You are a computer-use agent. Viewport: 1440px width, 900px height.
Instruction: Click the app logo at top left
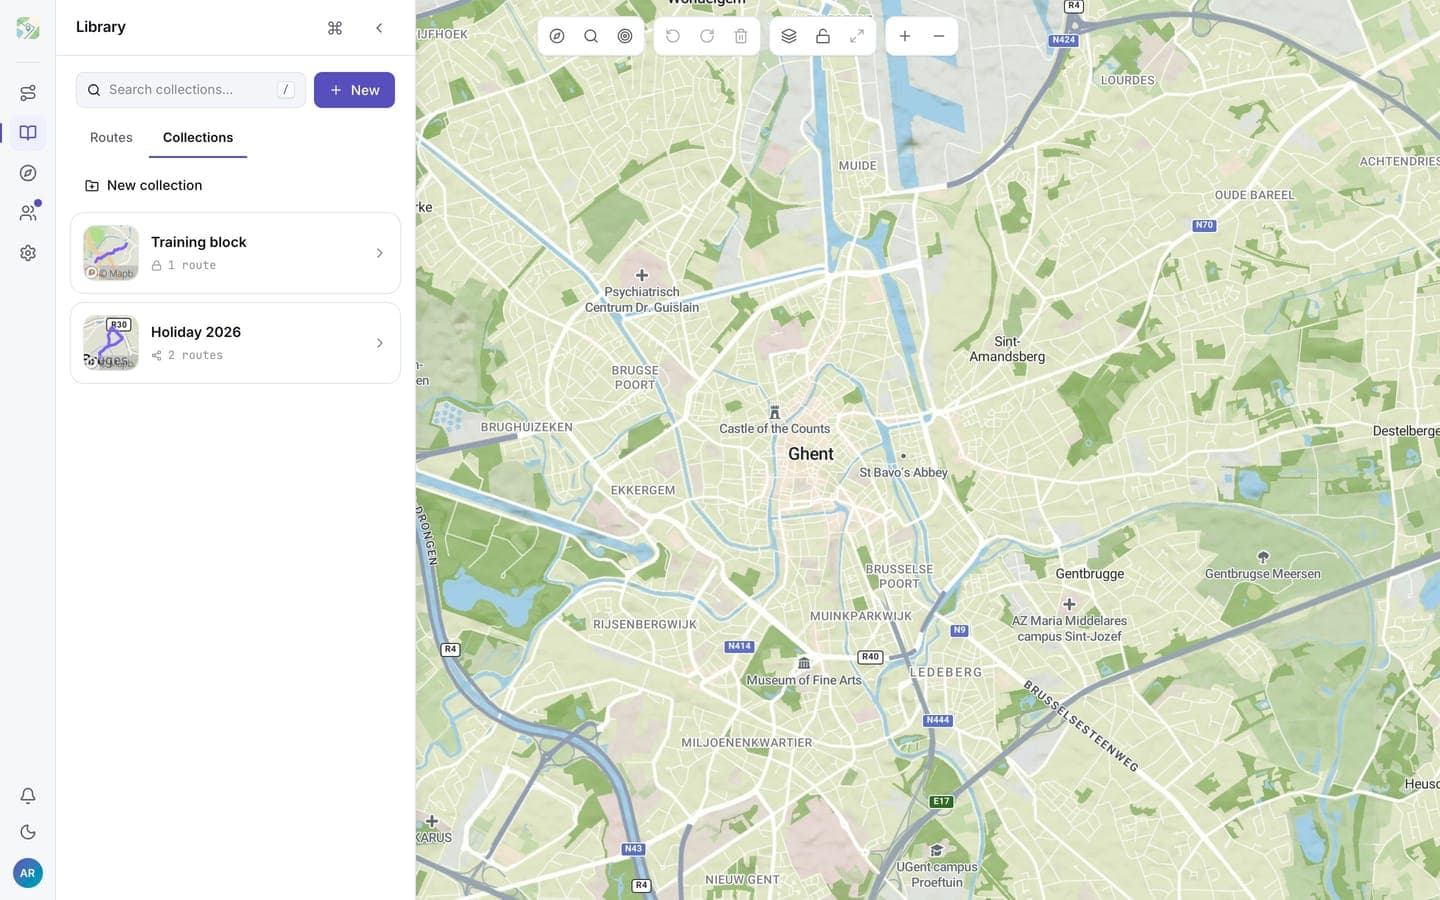pos(28,28)
